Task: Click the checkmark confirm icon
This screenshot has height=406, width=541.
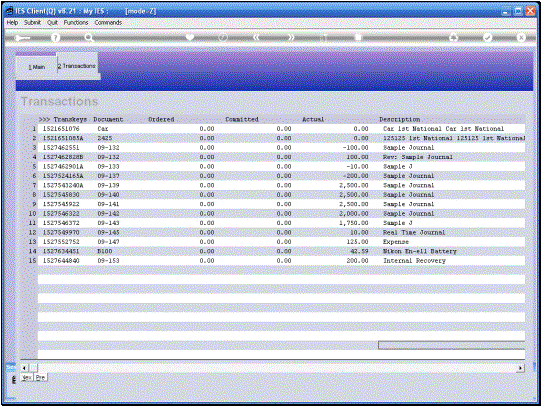Action: pos(487,37)
